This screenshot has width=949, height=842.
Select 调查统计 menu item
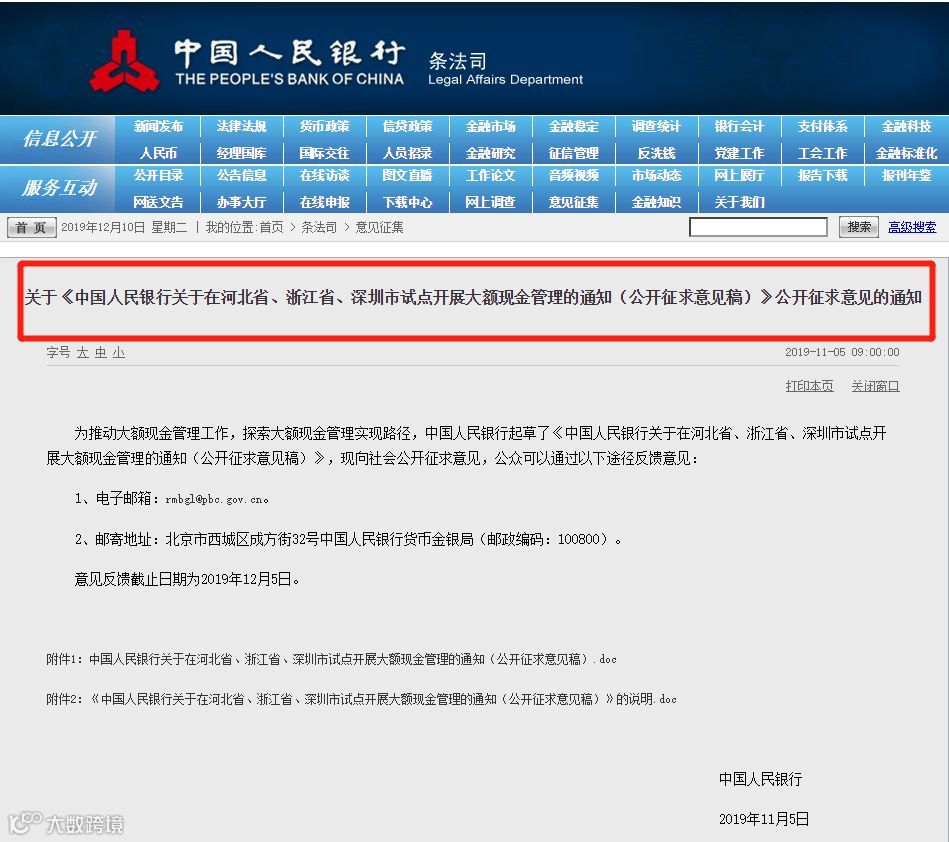pos(656,127)
